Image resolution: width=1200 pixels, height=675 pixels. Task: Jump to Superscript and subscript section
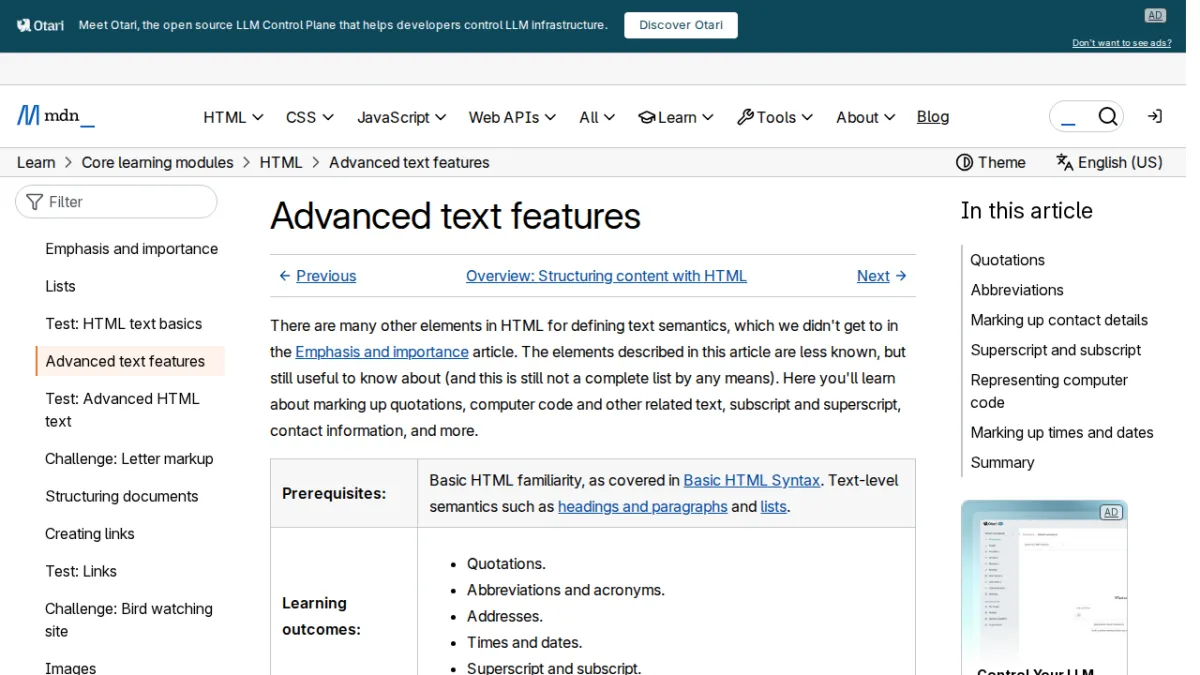point(1056,350)
